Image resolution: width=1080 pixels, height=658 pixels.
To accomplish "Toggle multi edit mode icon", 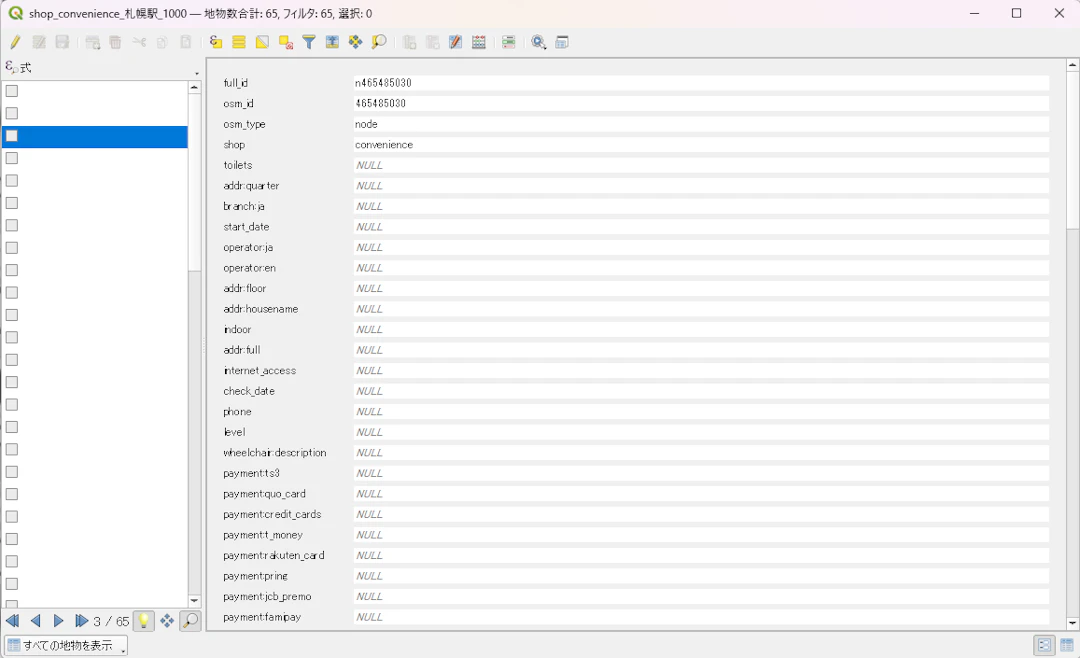I will tap(39, 42).
